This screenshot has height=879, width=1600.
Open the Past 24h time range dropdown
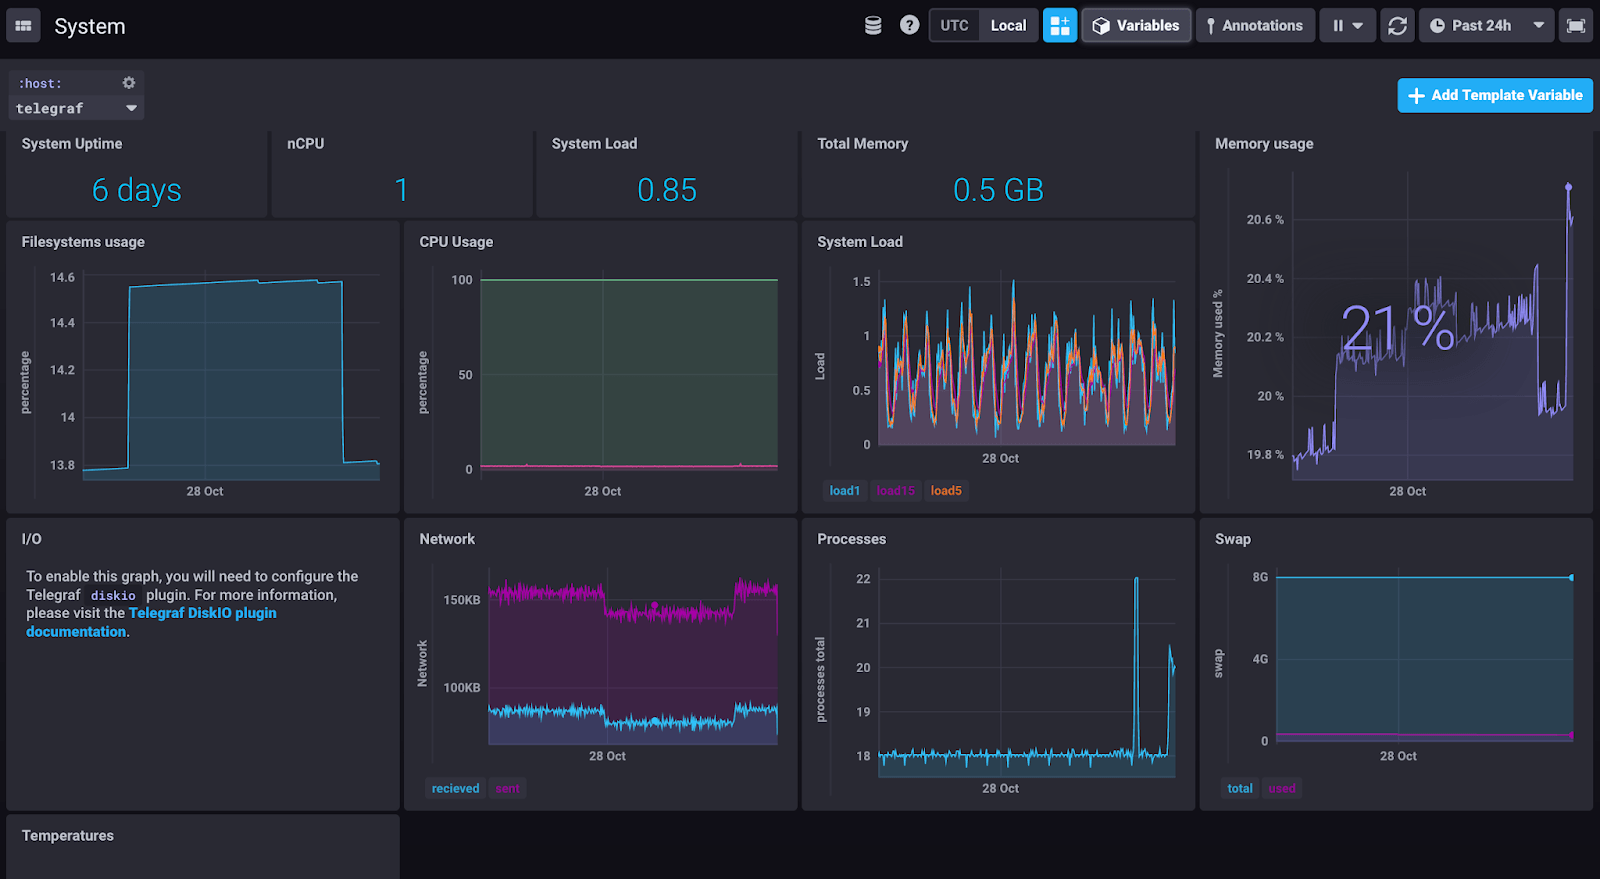tap(1487, 26)
